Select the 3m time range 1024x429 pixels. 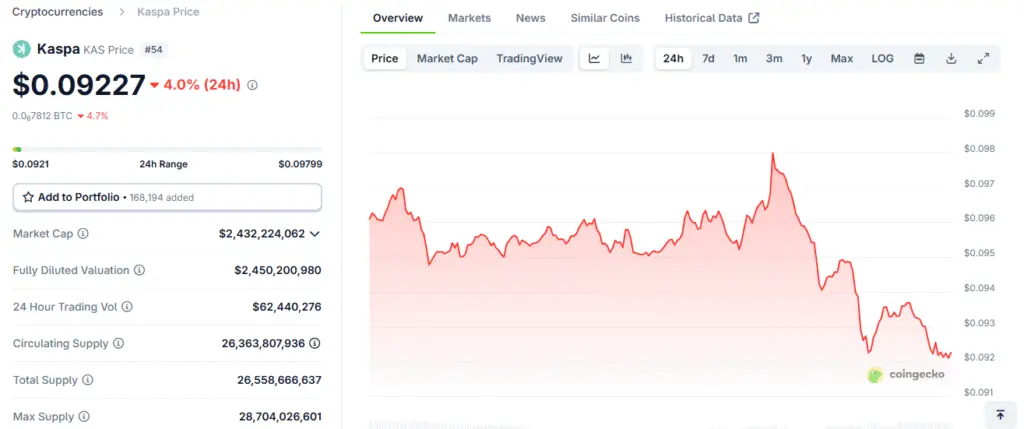tap(774, 58)
